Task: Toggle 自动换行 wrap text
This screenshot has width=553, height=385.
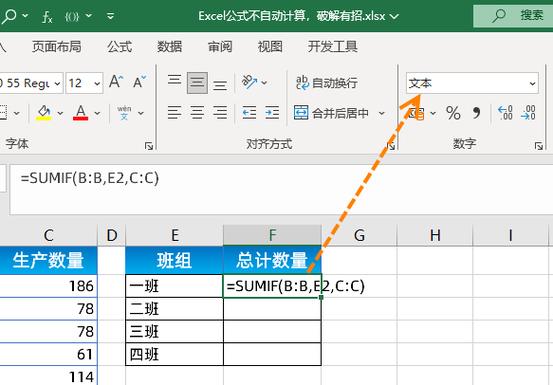Action: (327, 83)
